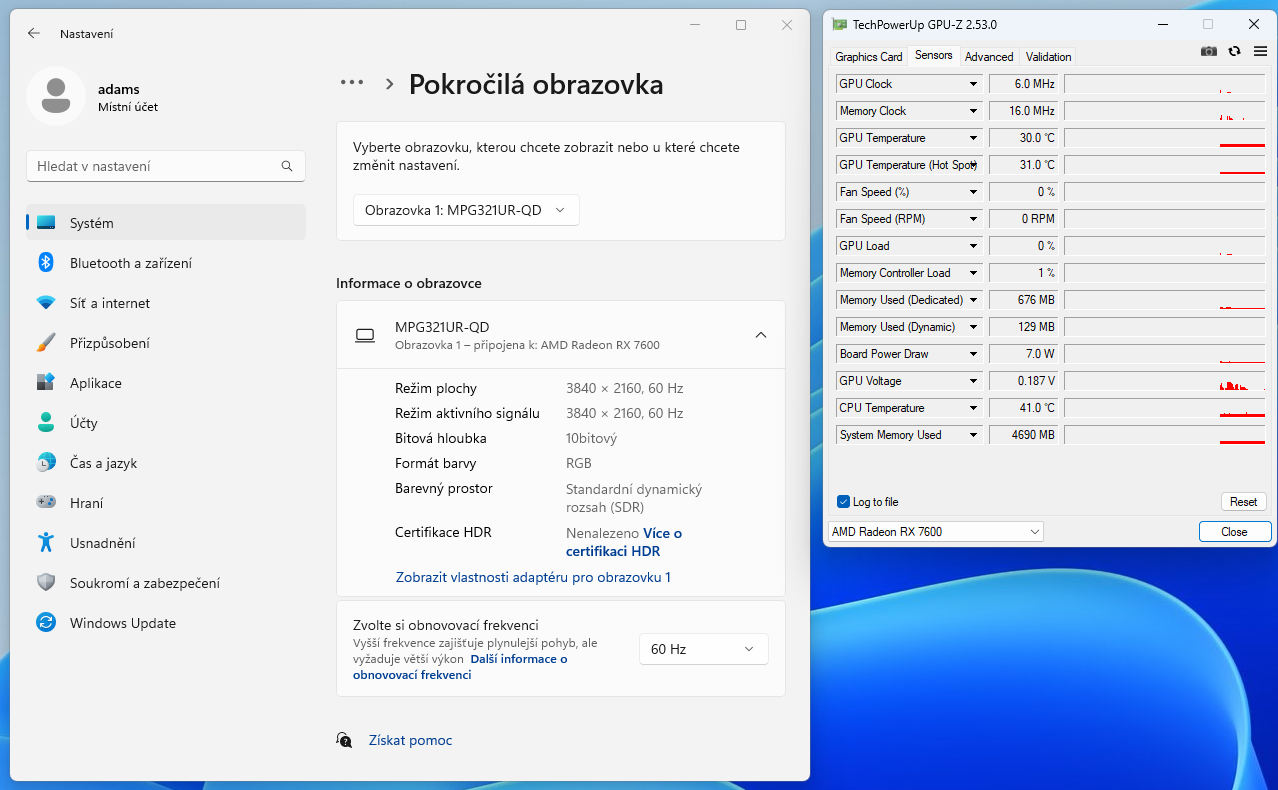Click the Board Power Draw value 7.0 W

pos(1024,354)
